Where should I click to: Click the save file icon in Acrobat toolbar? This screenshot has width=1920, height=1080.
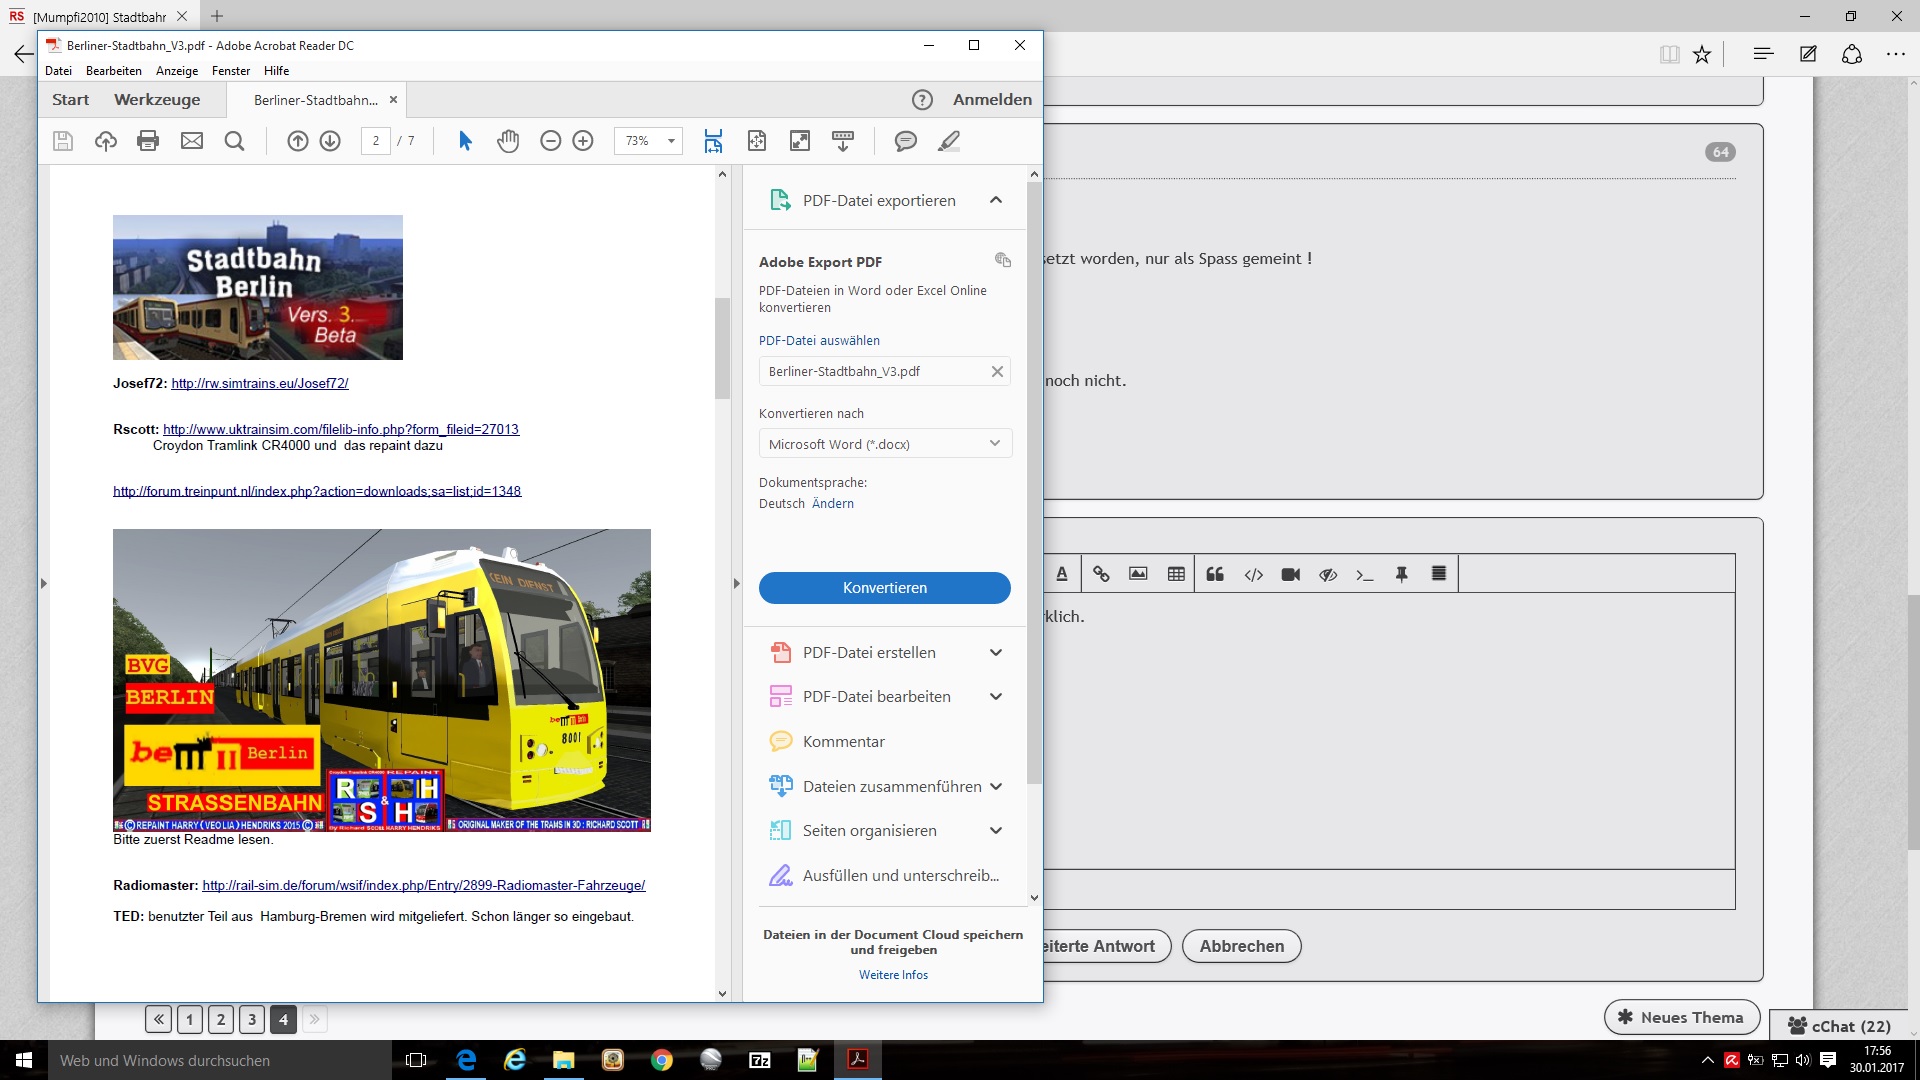pyautogui.click(x=63, y=141)
